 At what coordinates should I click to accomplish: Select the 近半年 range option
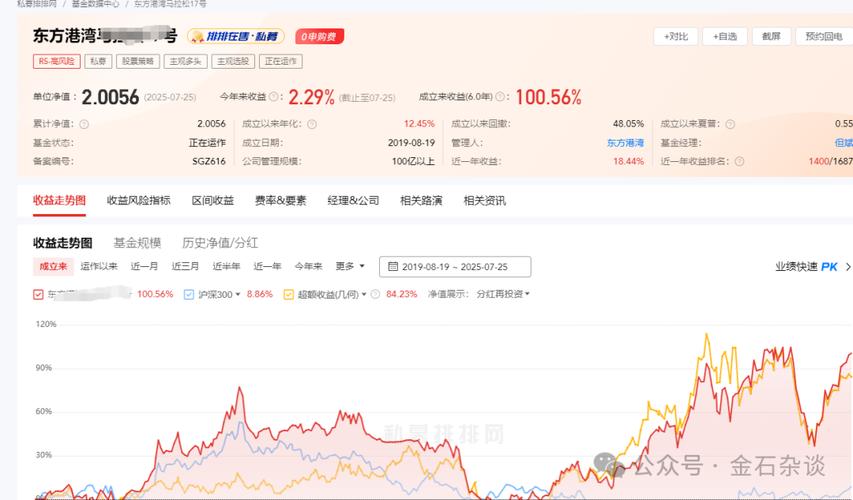pyautogui.click(x=226, y=266)
